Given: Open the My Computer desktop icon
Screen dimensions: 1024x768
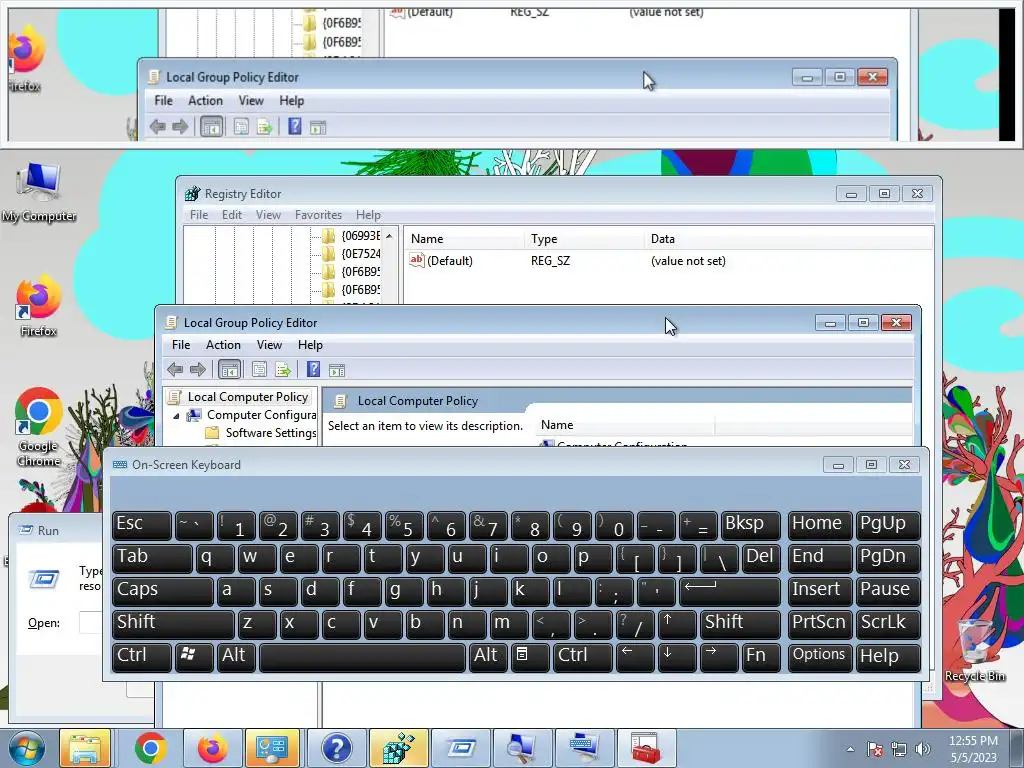Looking at the screenshot, I should click(39, 191).
